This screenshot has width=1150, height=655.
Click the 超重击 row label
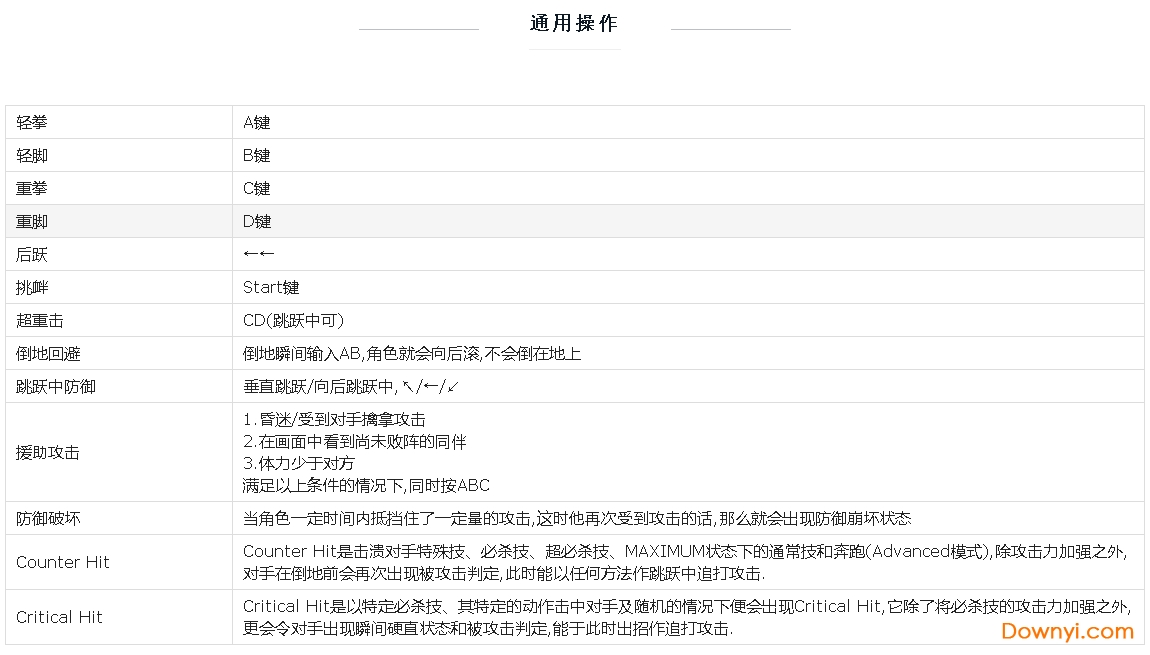(40, 321)
